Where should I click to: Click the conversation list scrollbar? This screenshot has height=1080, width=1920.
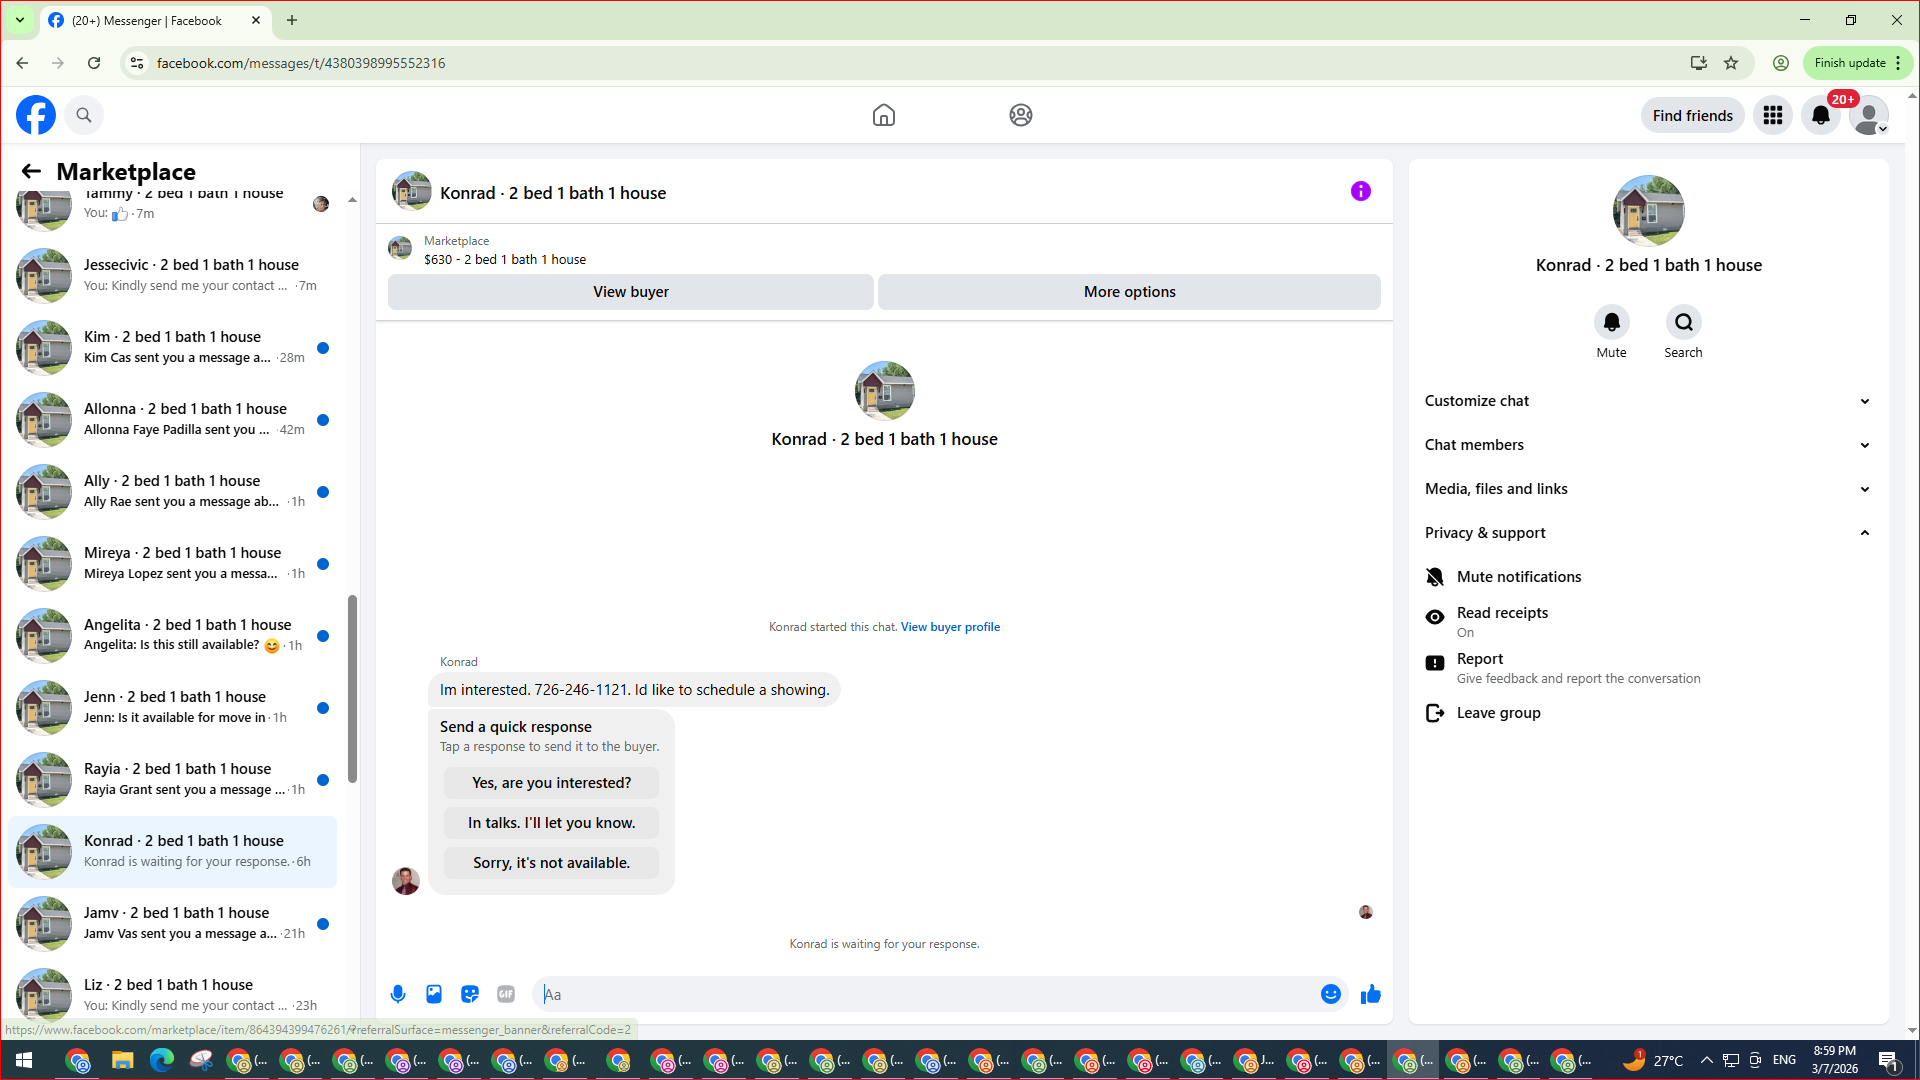coord(352,689)
